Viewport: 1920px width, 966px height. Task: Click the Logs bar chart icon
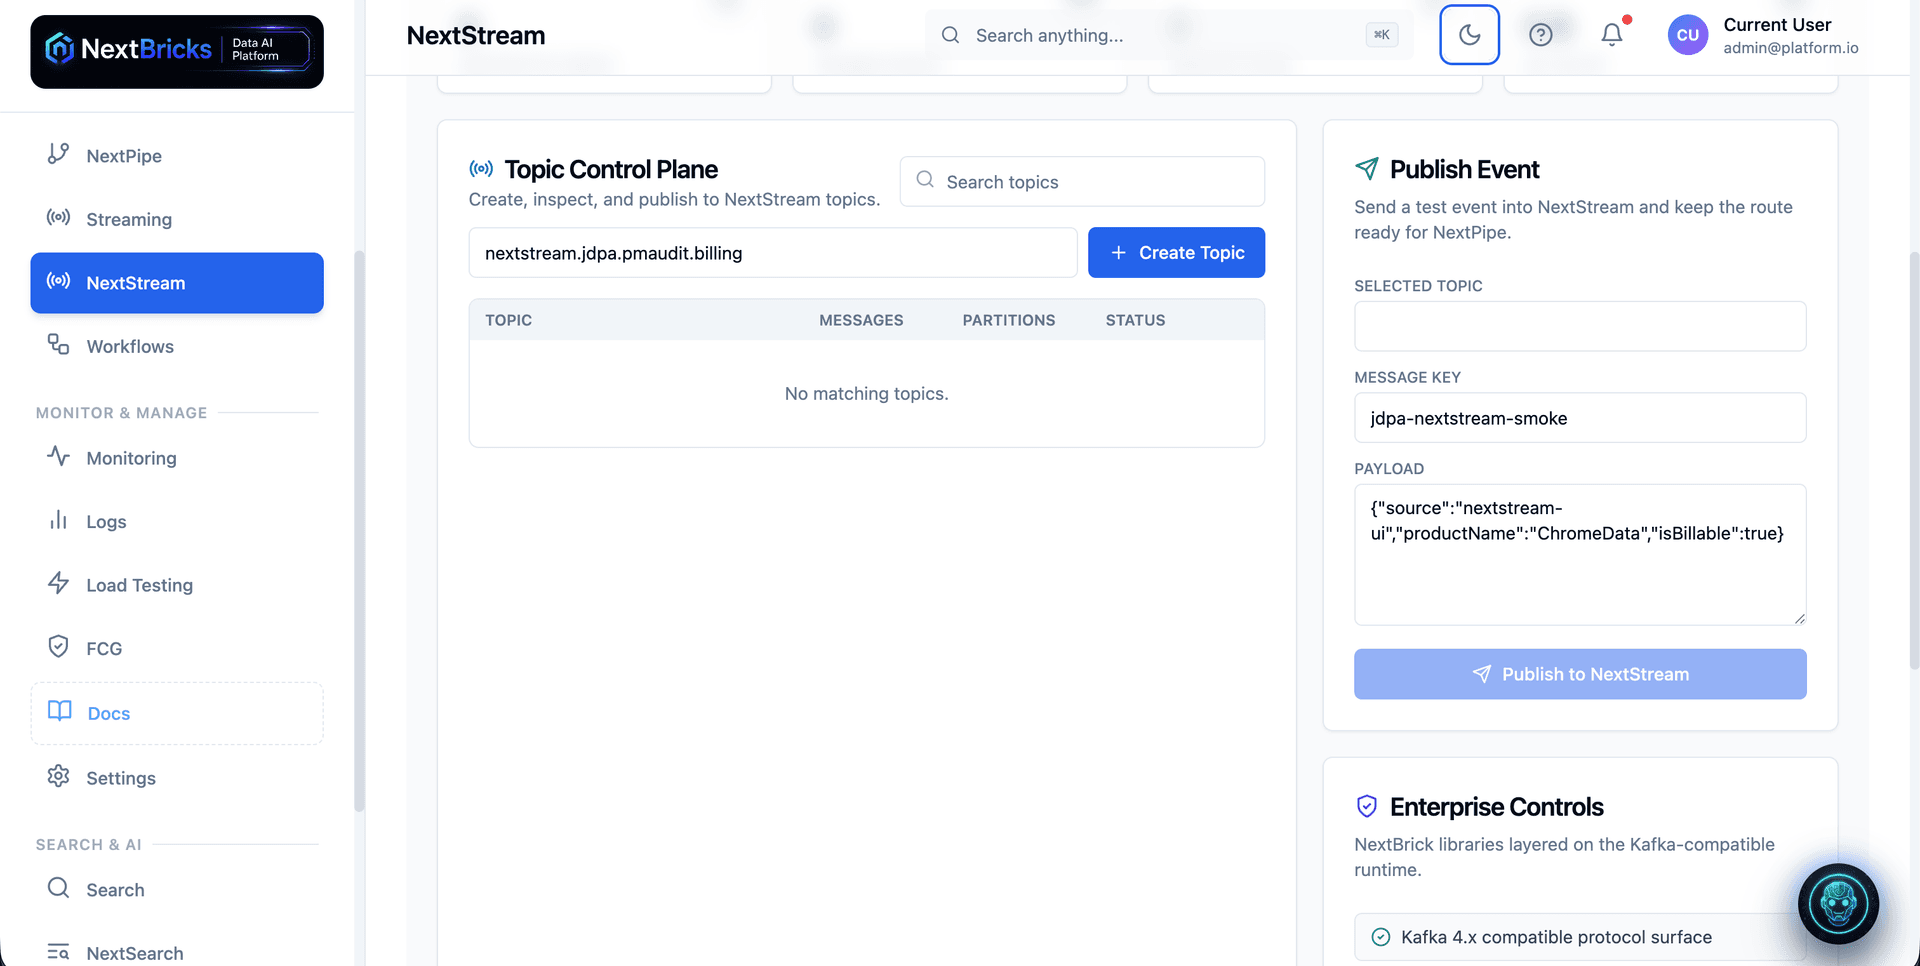(58, 520)
